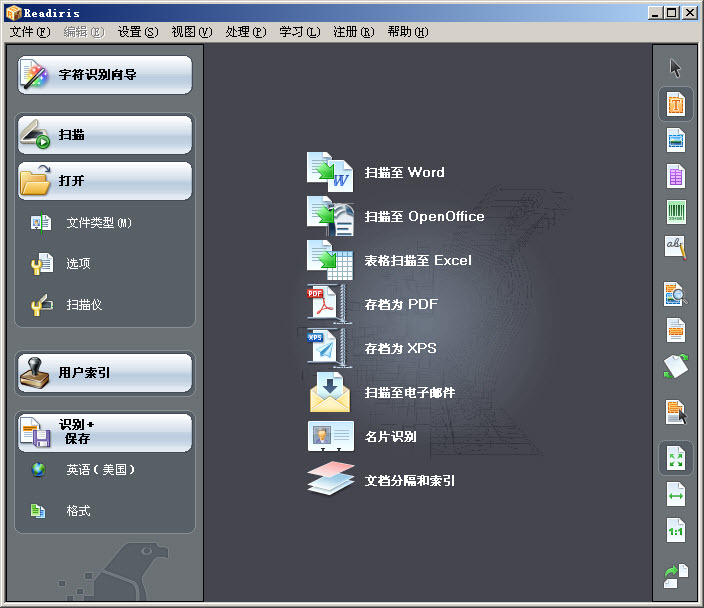The image size is (704, 608).
Task: Select 文件类型(M) option
Action: click(x=82, y=223)
